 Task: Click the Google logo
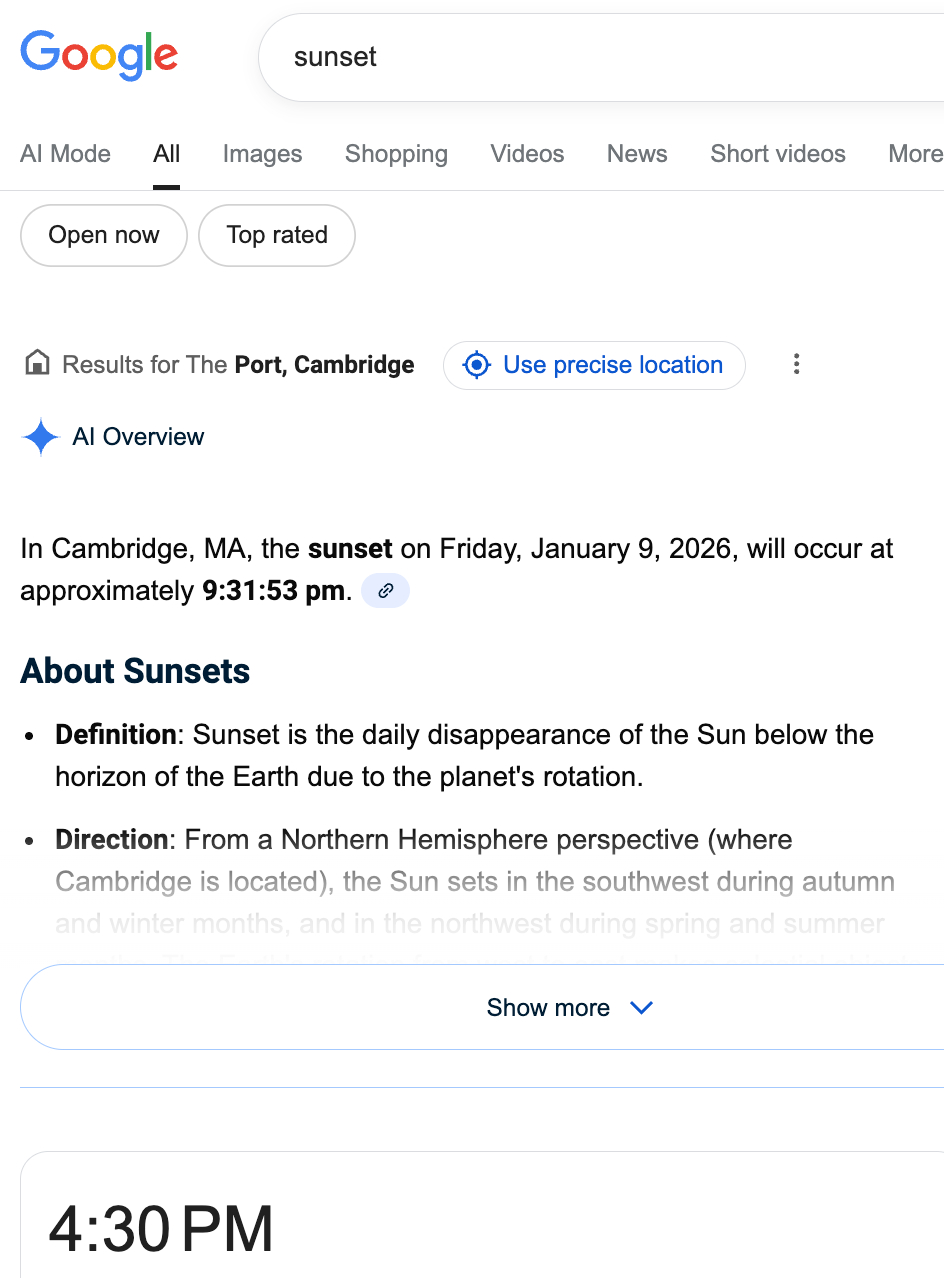pyautogui.click(x=99, y=56)
